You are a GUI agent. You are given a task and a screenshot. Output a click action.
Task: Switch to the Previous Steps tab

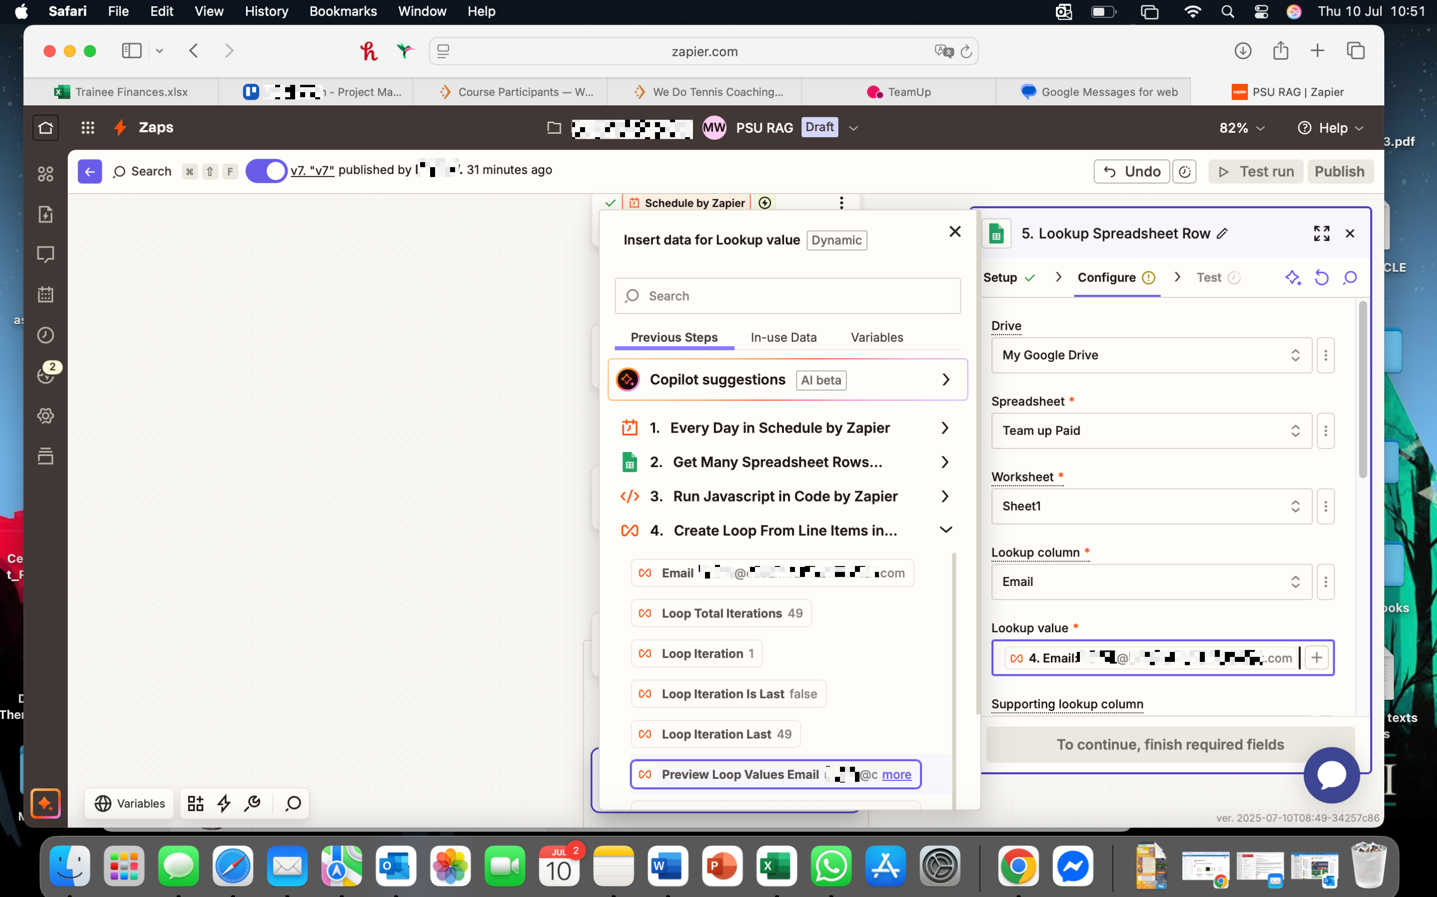674,337
